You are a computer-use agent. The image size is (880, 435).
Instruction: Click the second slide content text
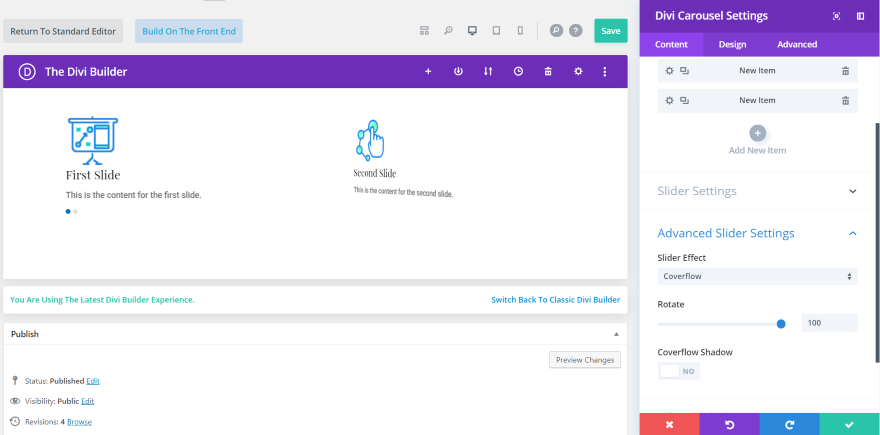(403, 192)
